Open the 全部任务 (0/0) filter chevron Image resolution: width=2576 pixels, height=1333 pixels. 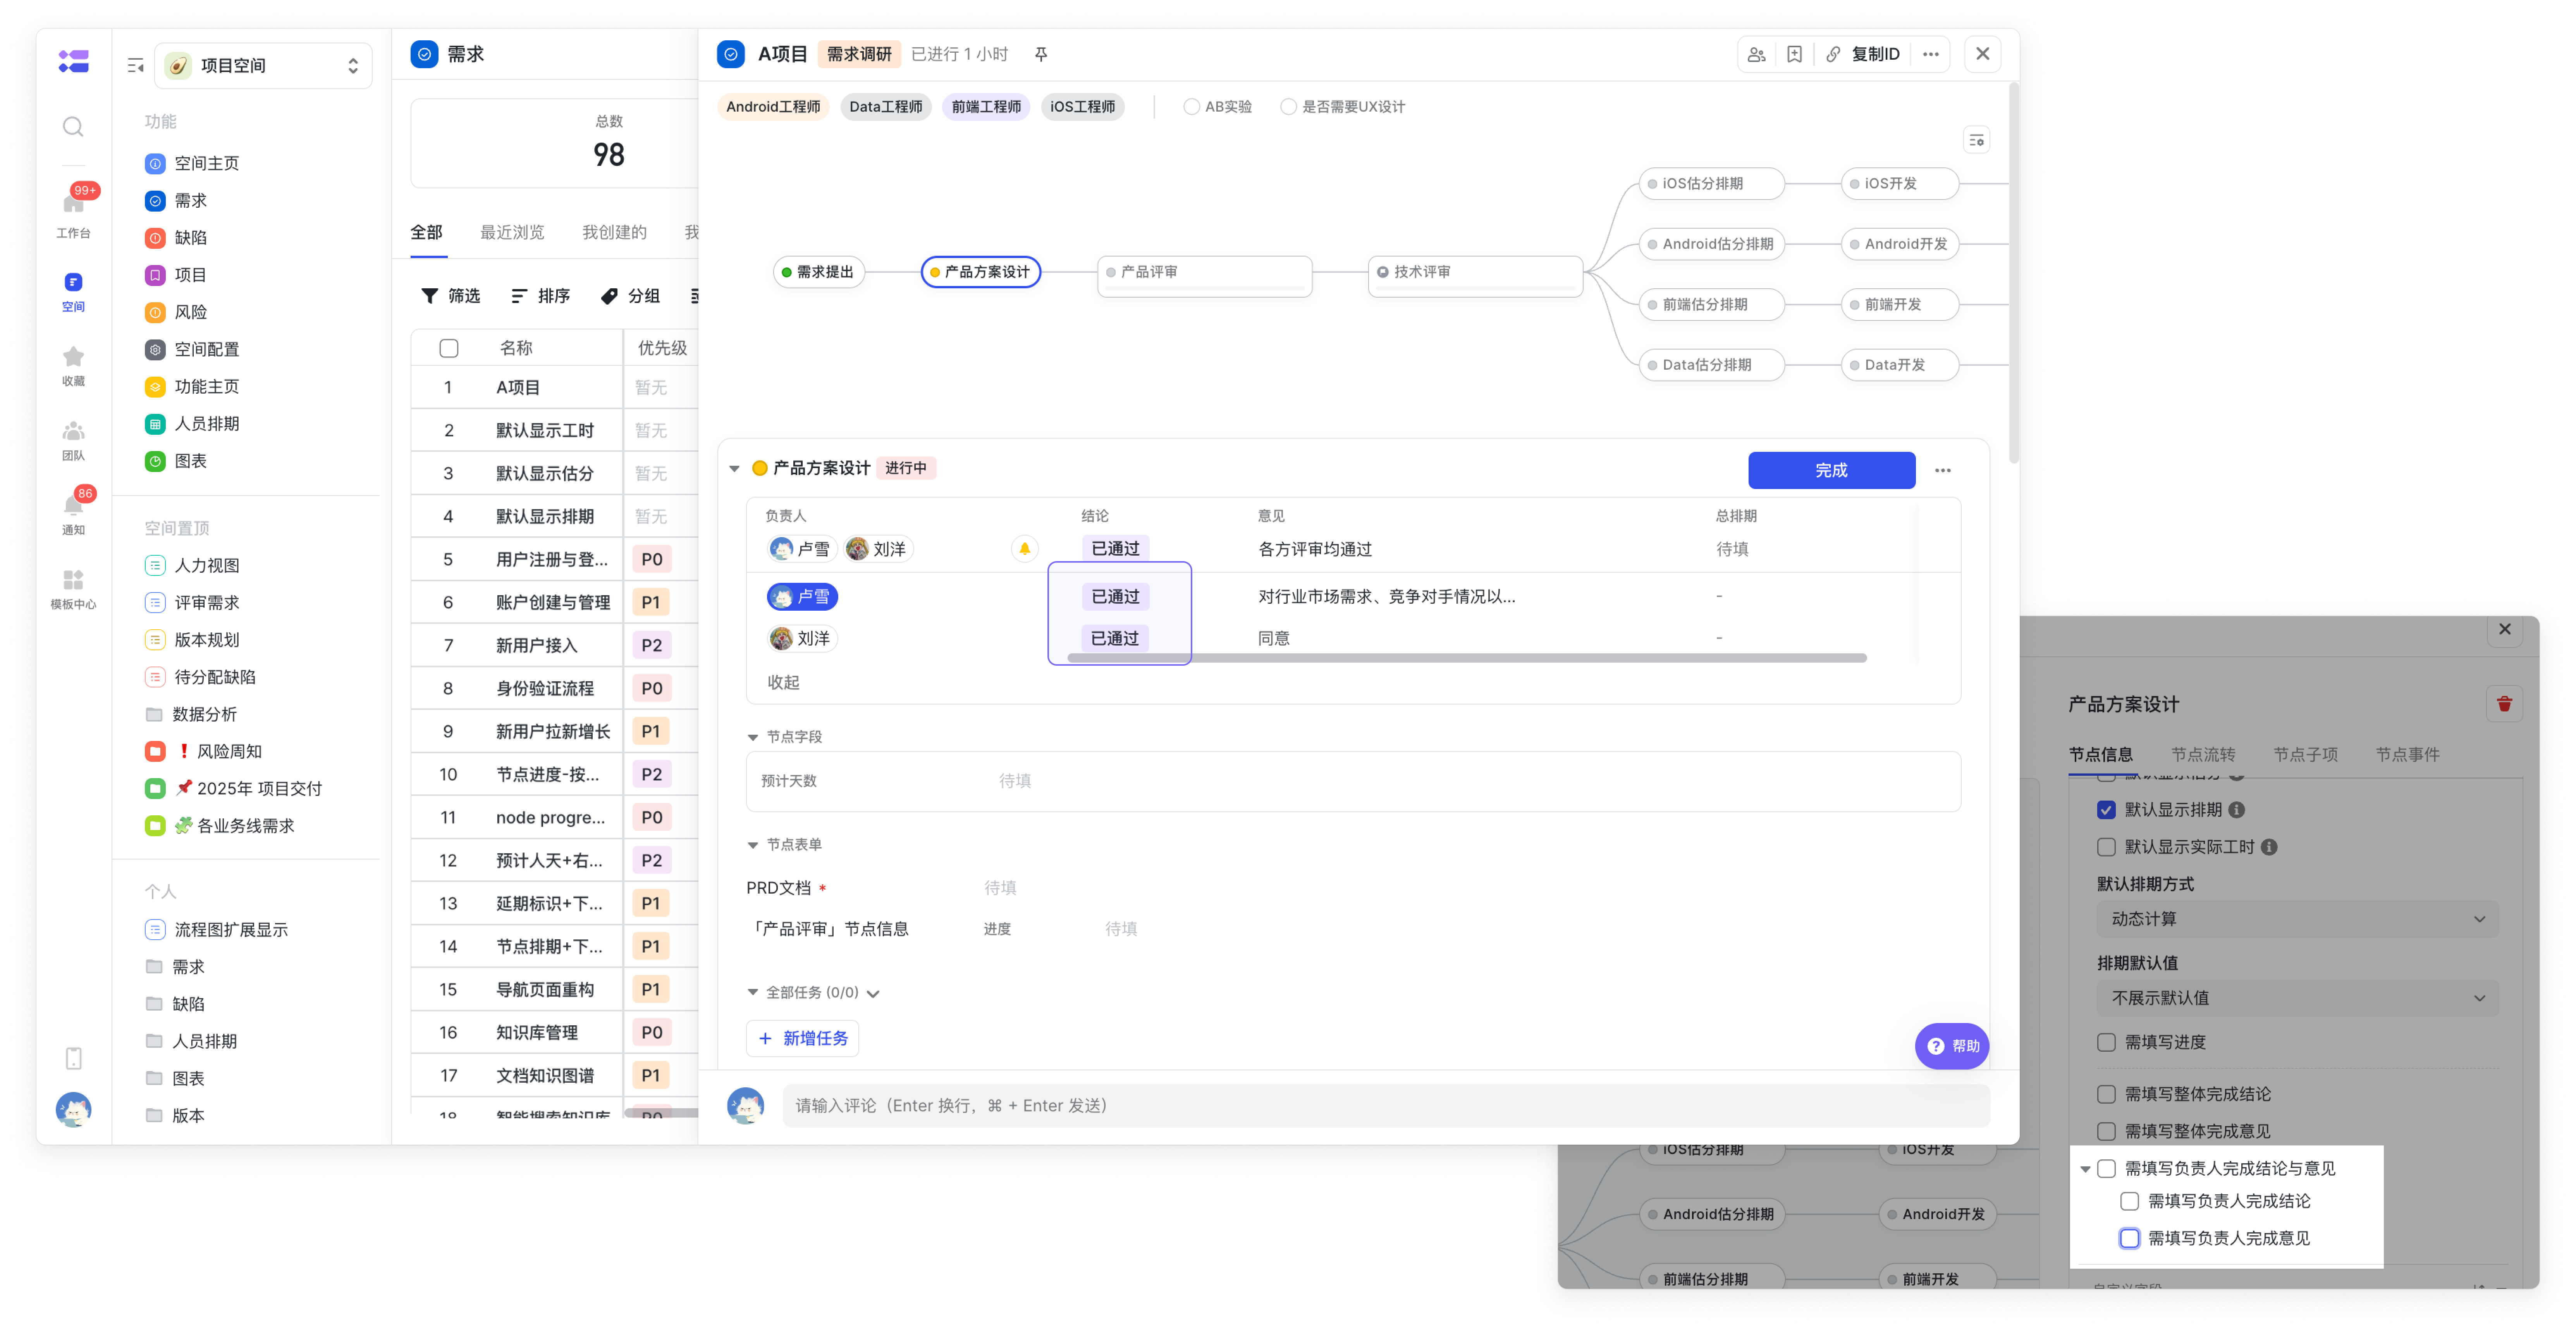[x=873, y=993]
